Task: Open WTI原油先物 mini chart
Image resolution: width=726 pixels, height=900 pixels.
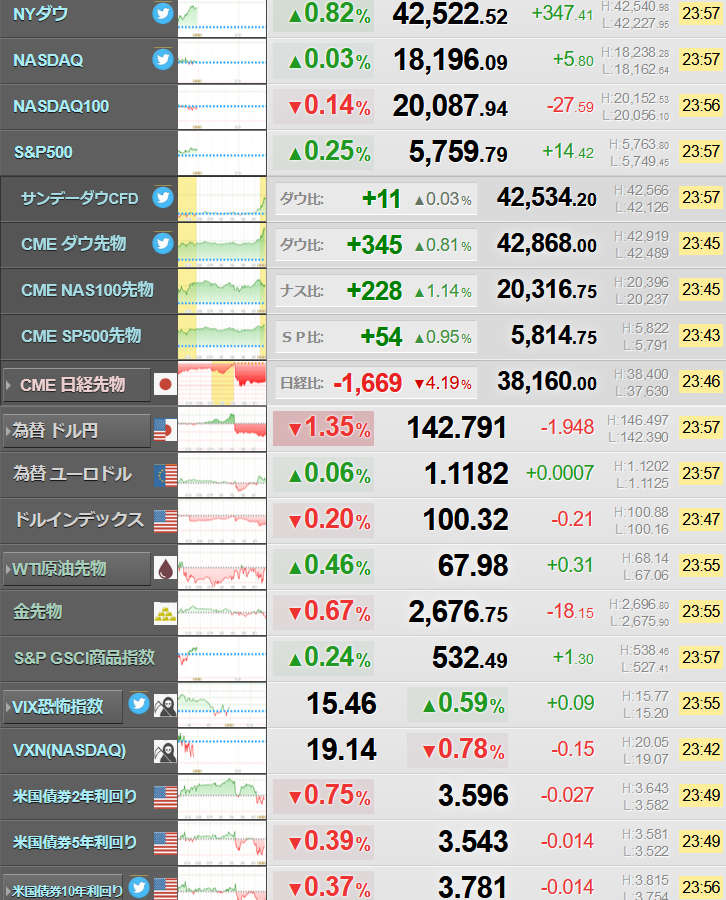Action: pos(222,567)
